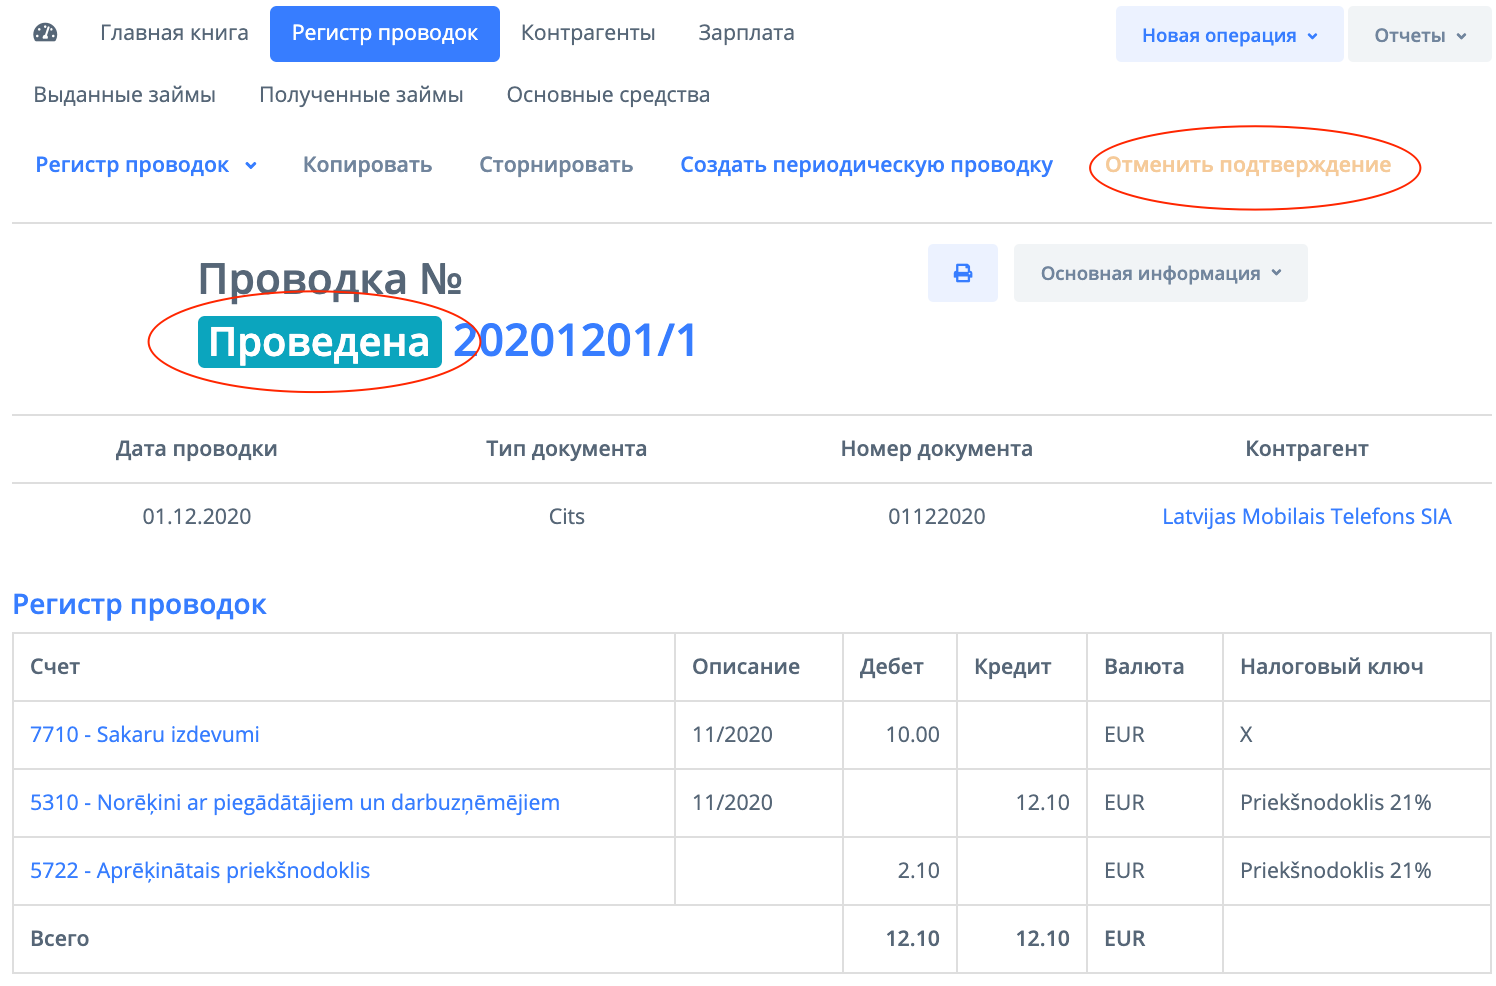This screenshot has height=986, width=1496.
Task: Open the dashboard gauge icon
Action: (x=46, y=33)
